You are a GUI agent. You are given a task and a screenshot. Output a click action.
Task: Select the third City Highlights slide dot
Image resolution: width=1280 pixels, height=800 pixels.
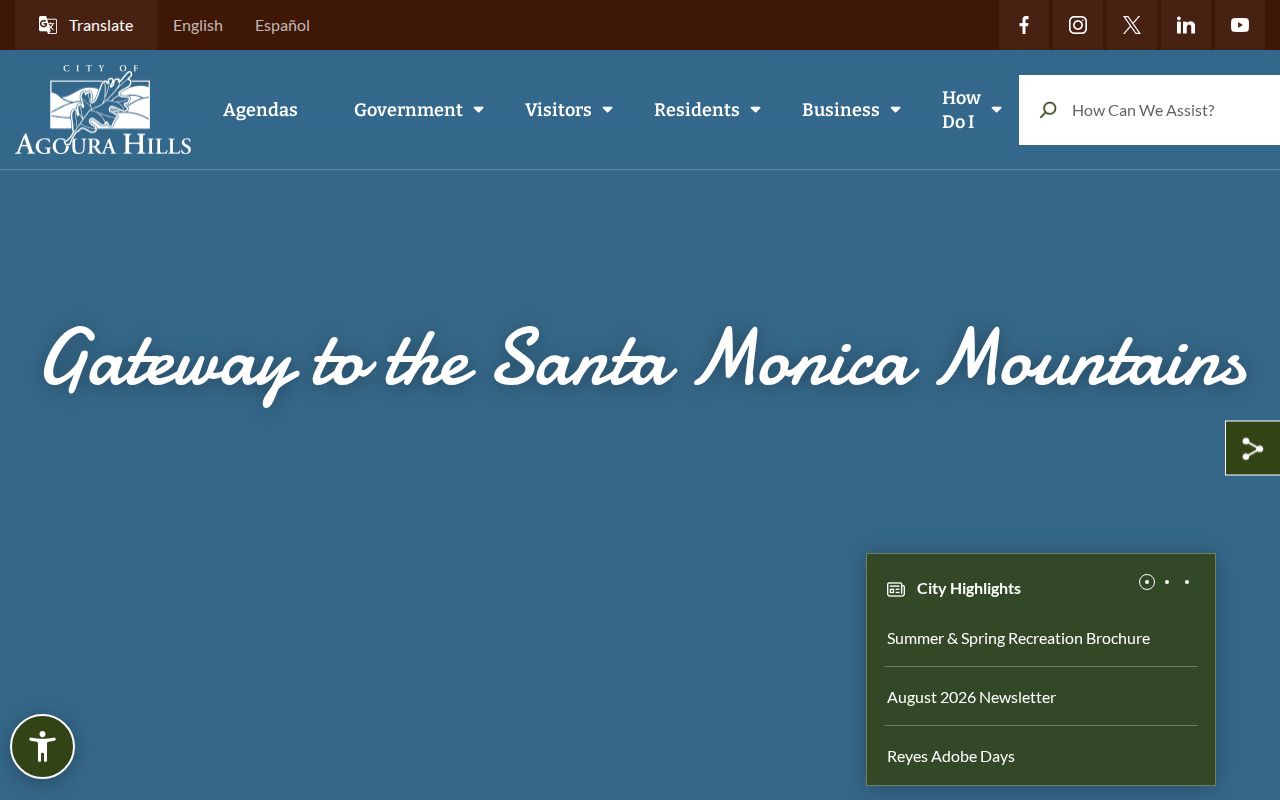click(1187, 582)
